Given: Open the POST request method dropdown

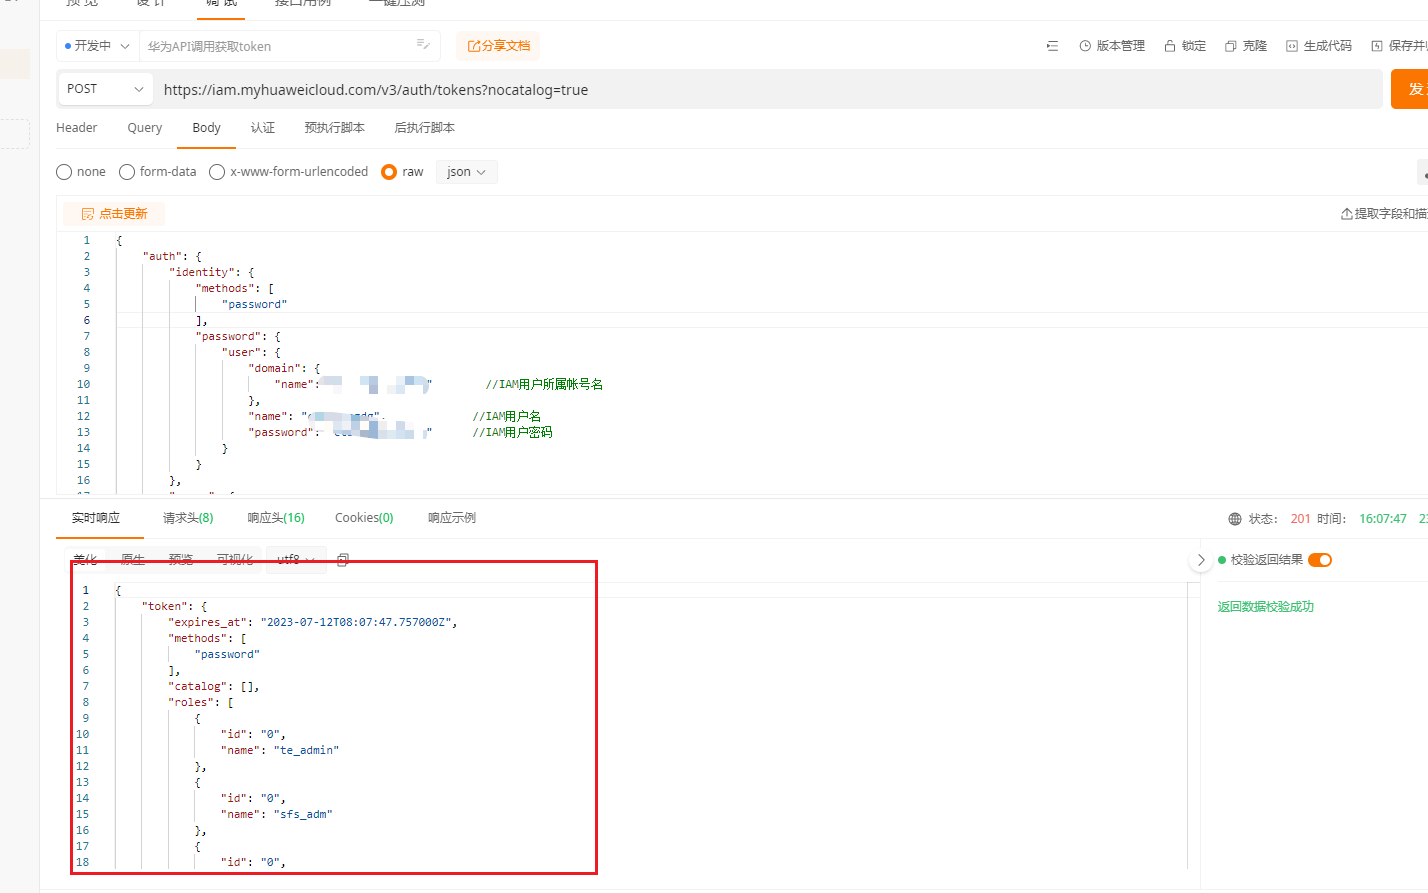Looking at the screenshot, I should click(106, 89).
